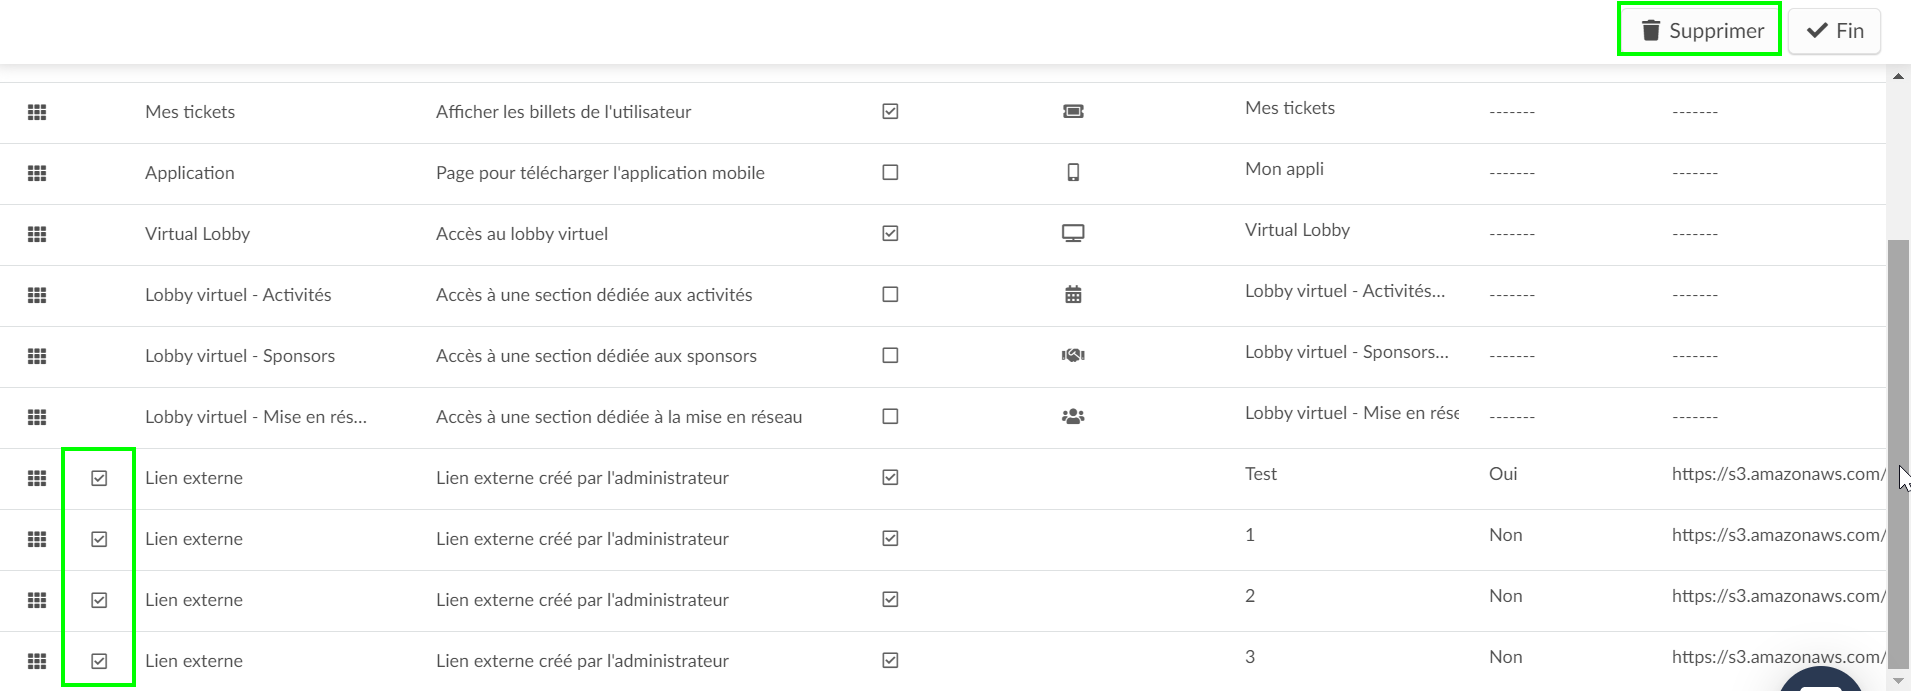Viewport: 1911px width, 691px height.
Task: Click handshake icon in Lobby virtuel - Sponsors row
Action: point(1073,355)
